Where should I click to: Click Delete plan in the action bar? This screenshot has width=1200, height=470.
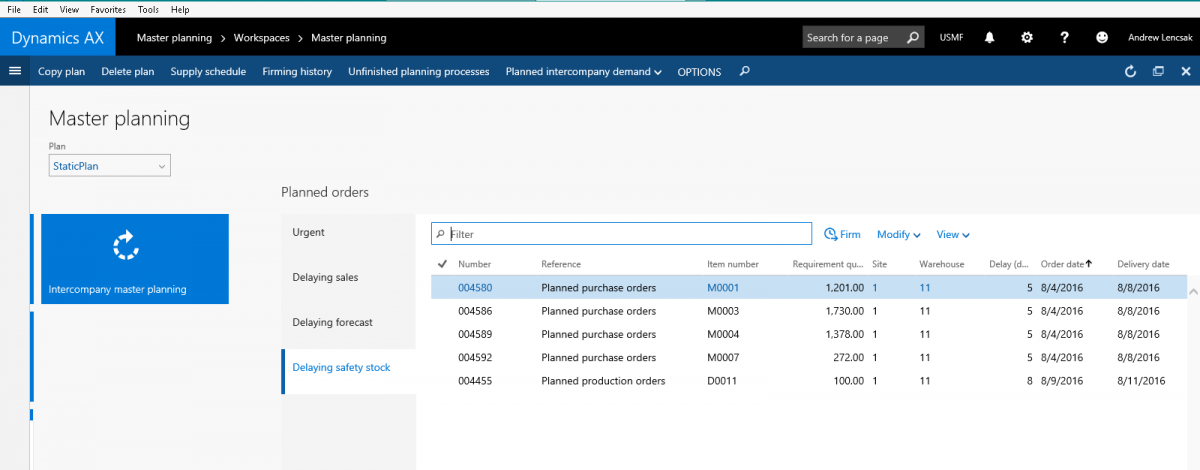(x=128, y=72)
